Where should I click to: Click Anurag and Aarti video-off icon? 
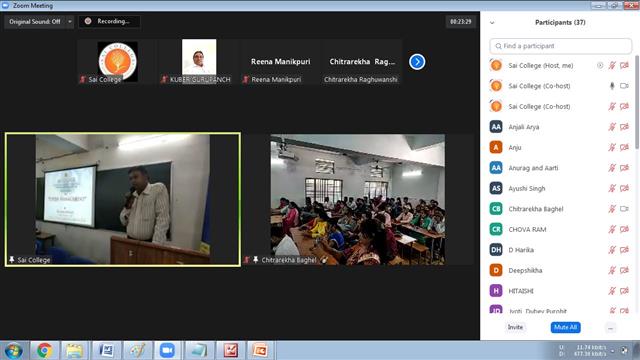[624, 168]
